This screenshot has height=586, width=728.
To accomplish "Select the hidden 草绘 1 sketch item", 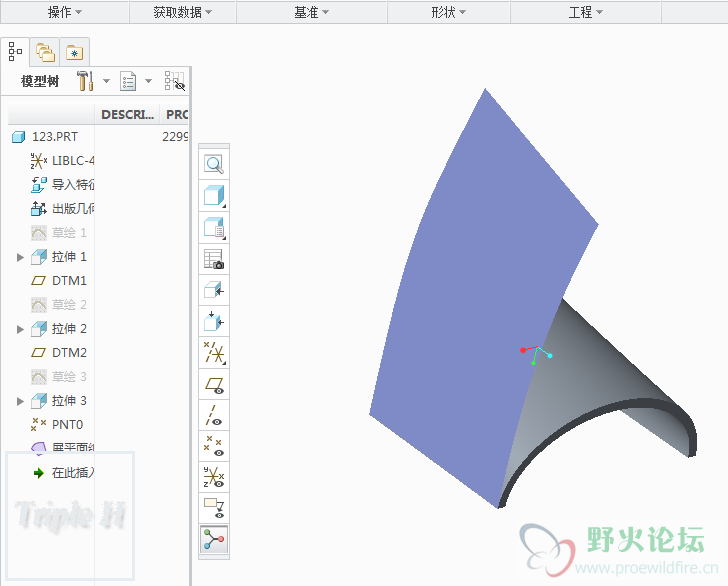I will point(58,233).
